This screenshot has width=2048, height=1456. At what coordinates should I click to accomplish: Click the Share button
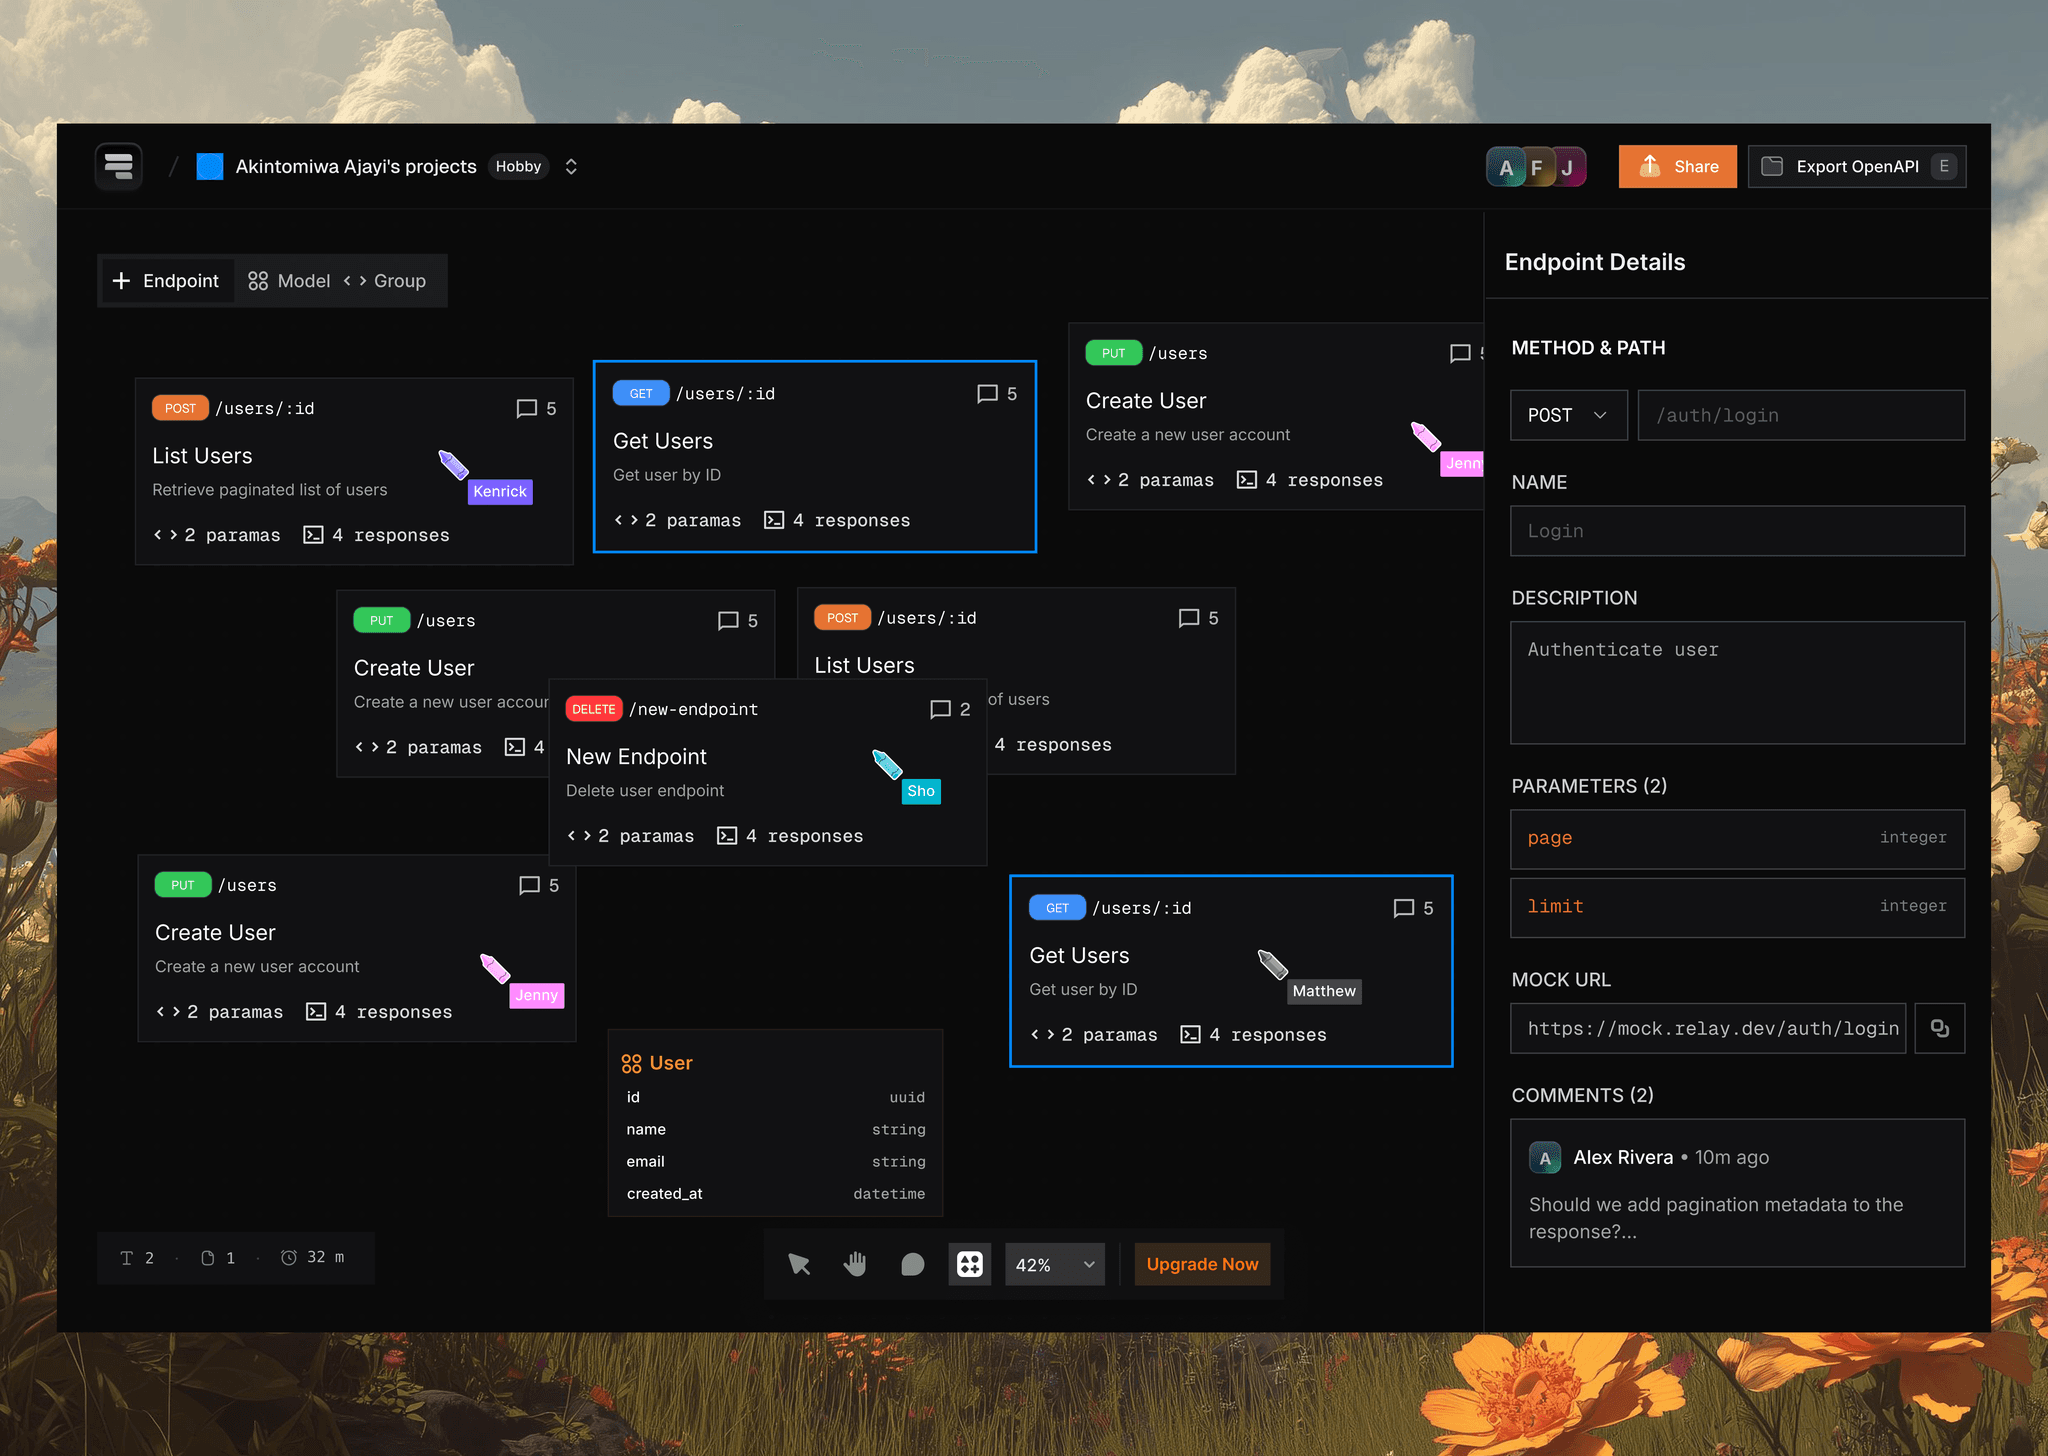(x=1677, y=166)
